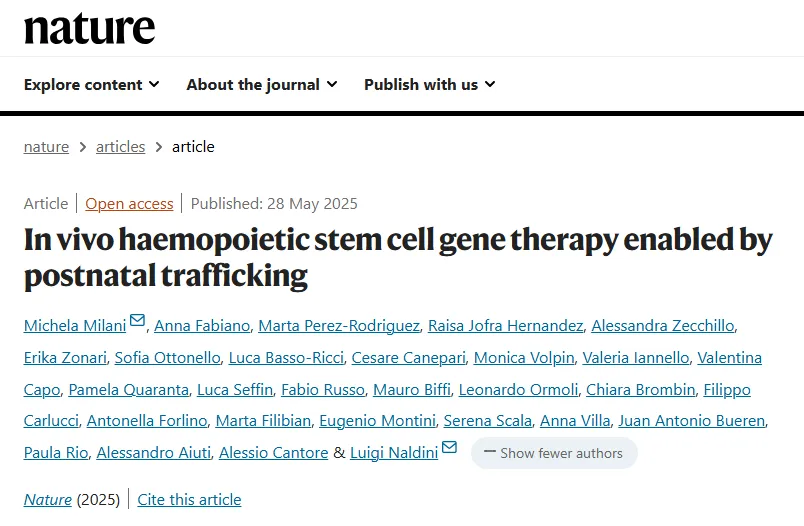Expand the Explore content menu
Viewport: 804px width, 526px height.
[91, 85]
